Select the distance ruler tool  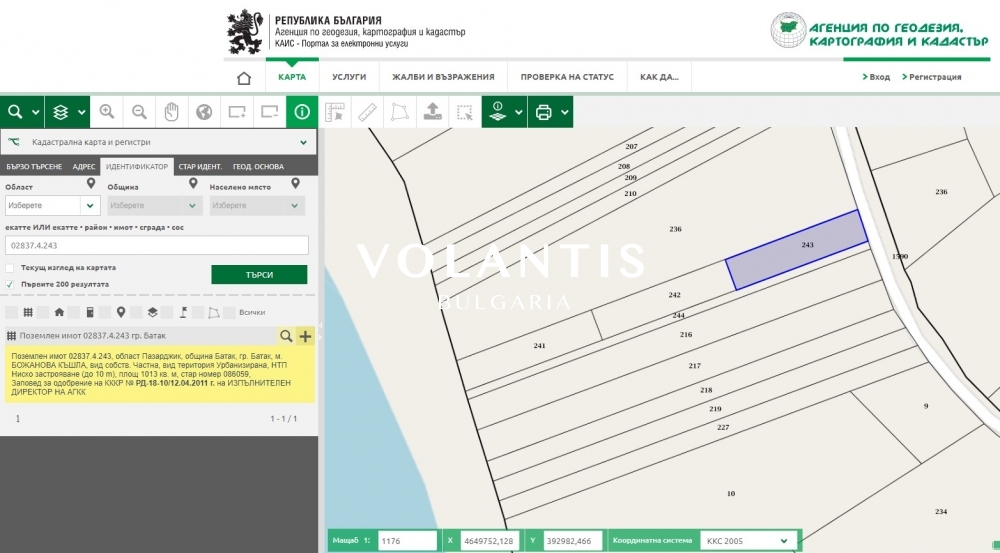(367, 112)
